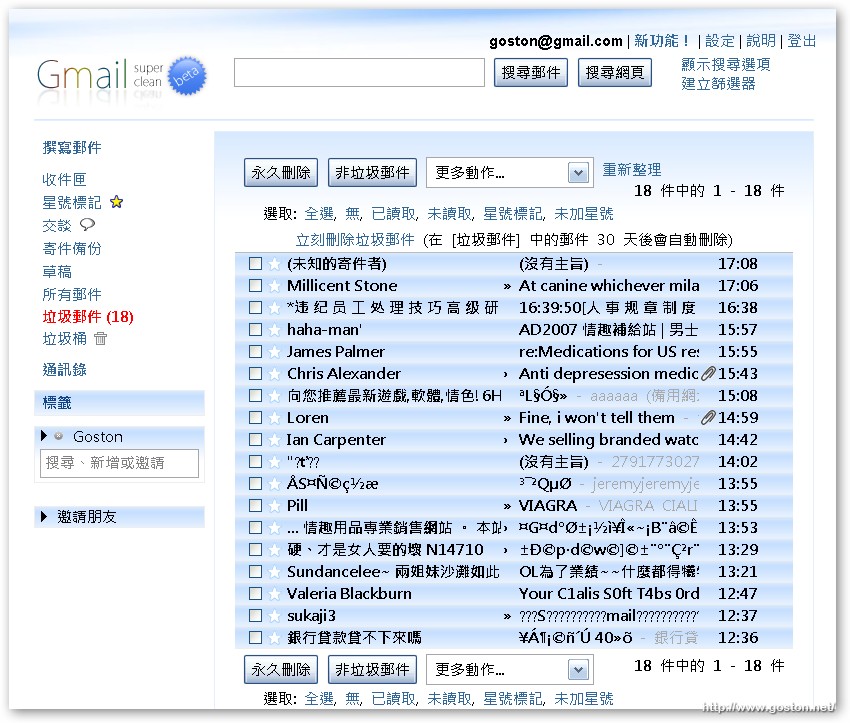Focus the mail search input field

pos(359,73)
